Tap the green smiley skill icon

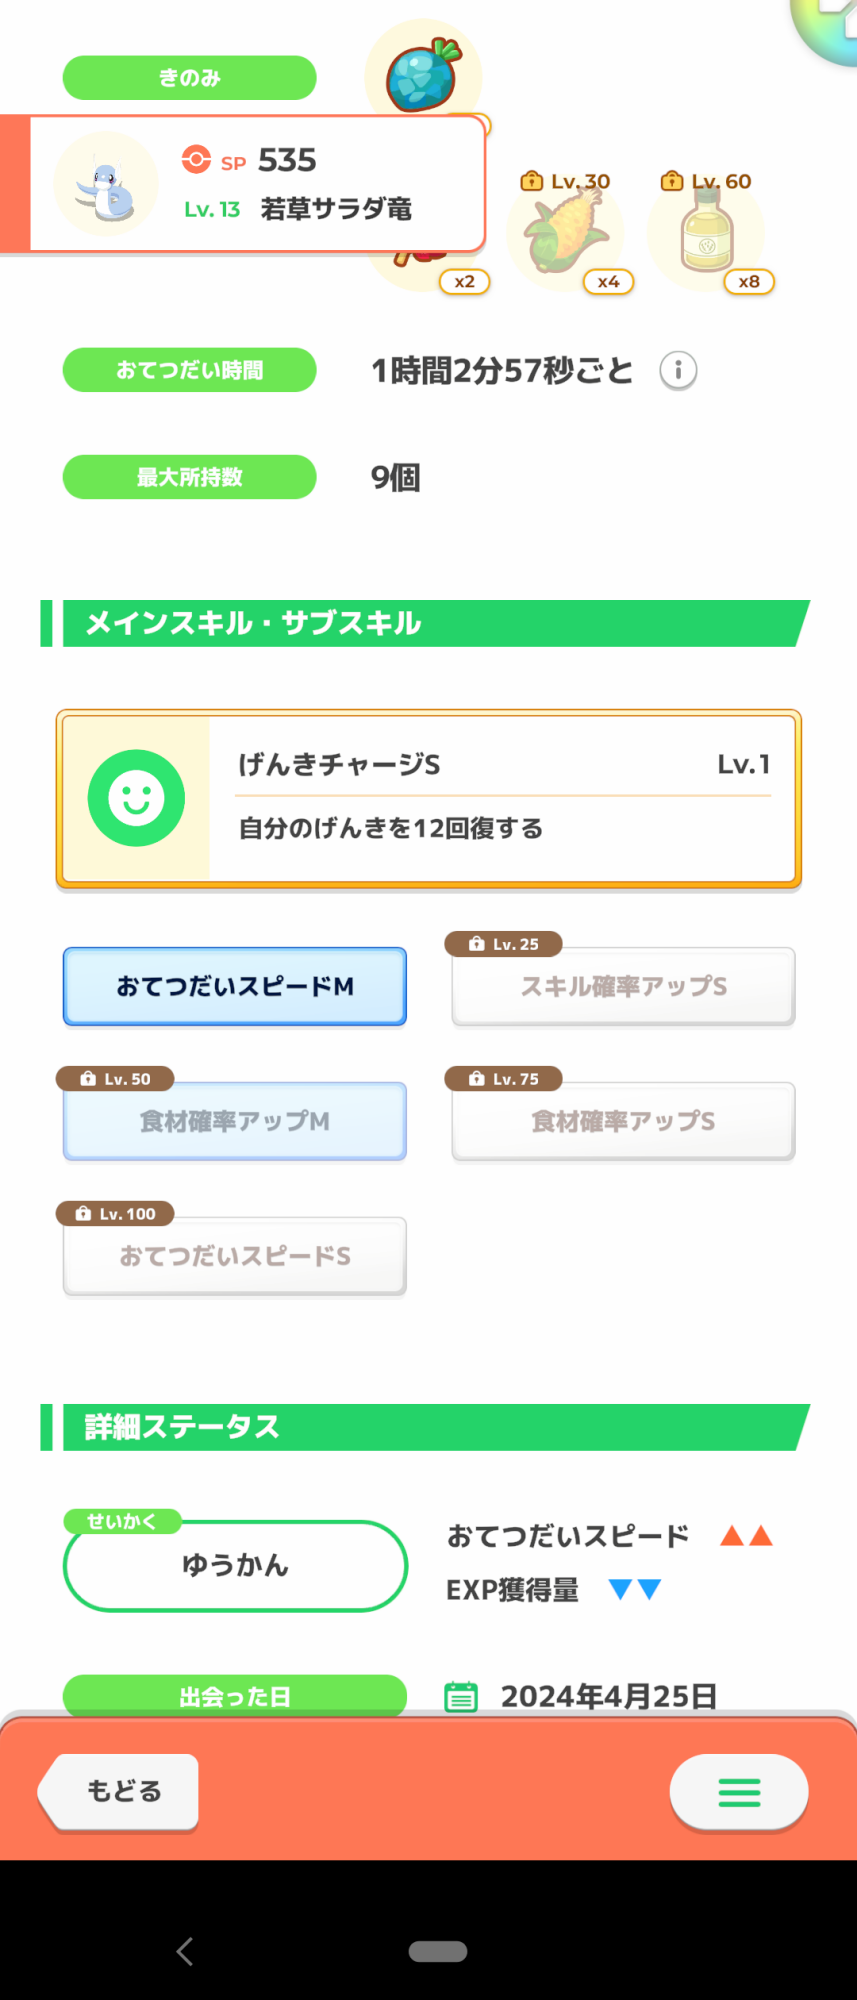point(136,798)
